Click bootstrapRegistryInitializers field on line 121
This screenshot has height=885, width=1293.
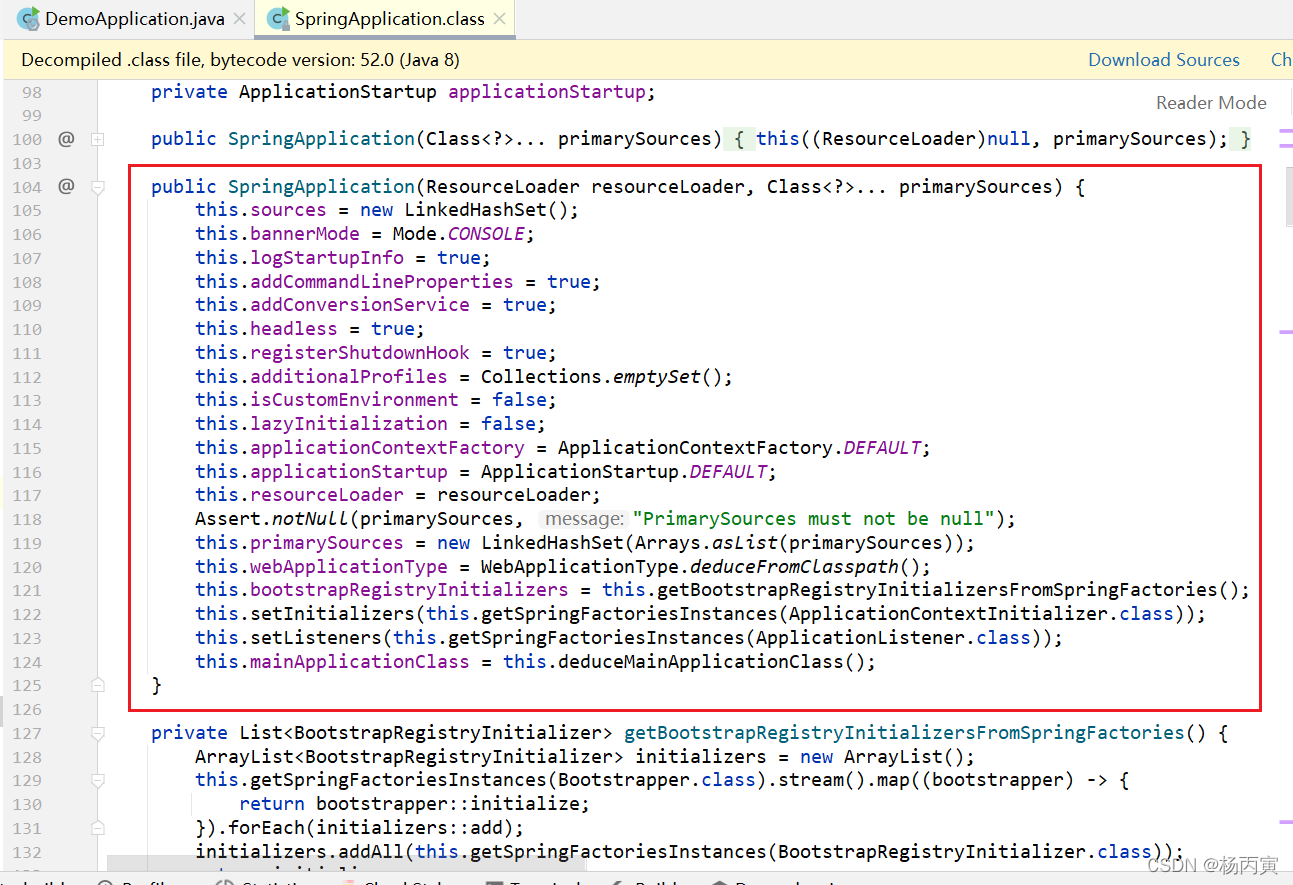409,590
